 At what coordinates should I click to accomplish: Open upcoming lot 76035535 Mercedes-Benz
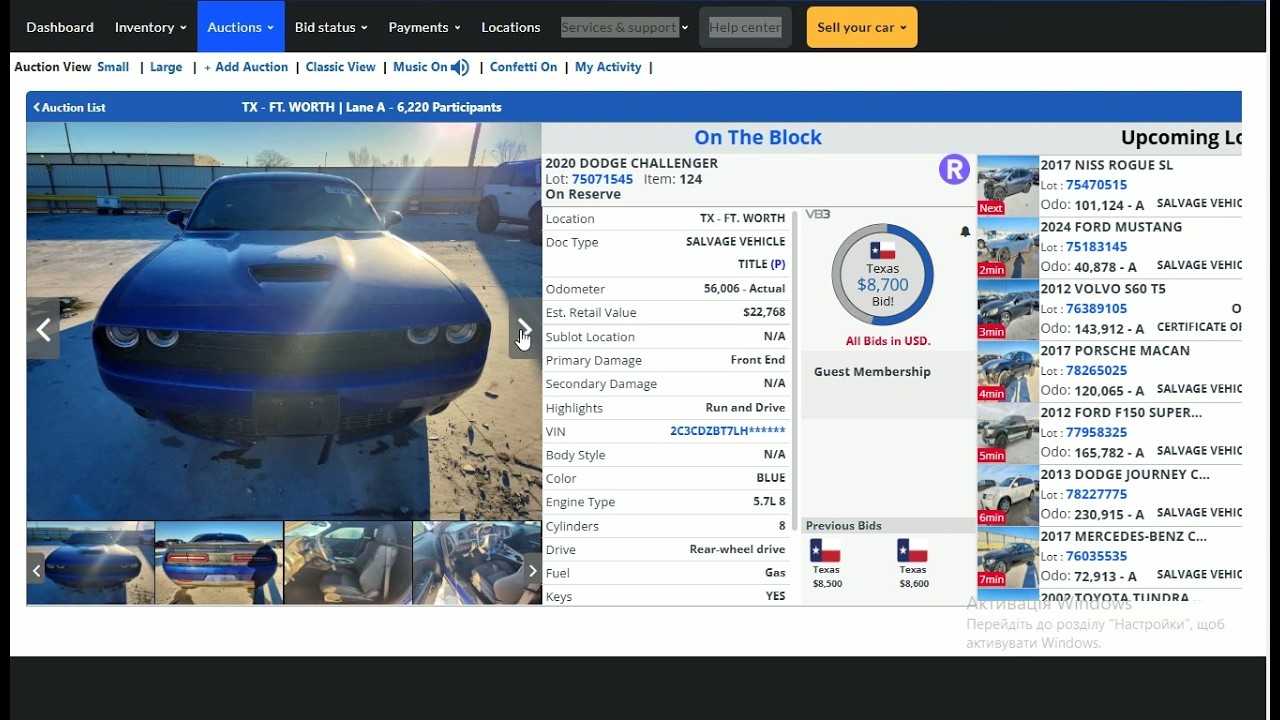(1096, 557)
